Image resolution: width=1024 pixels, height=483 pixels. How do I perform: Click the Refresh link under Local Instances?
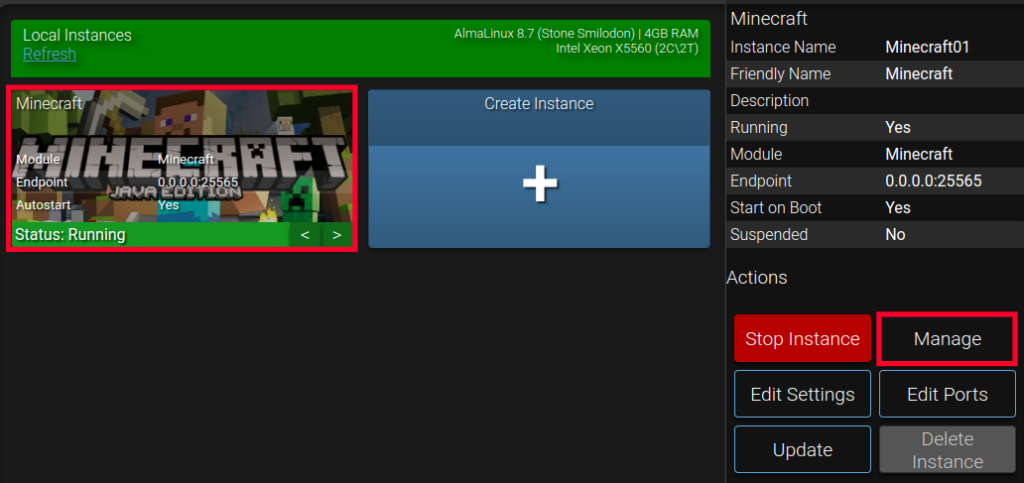click(x=50, y=54)
